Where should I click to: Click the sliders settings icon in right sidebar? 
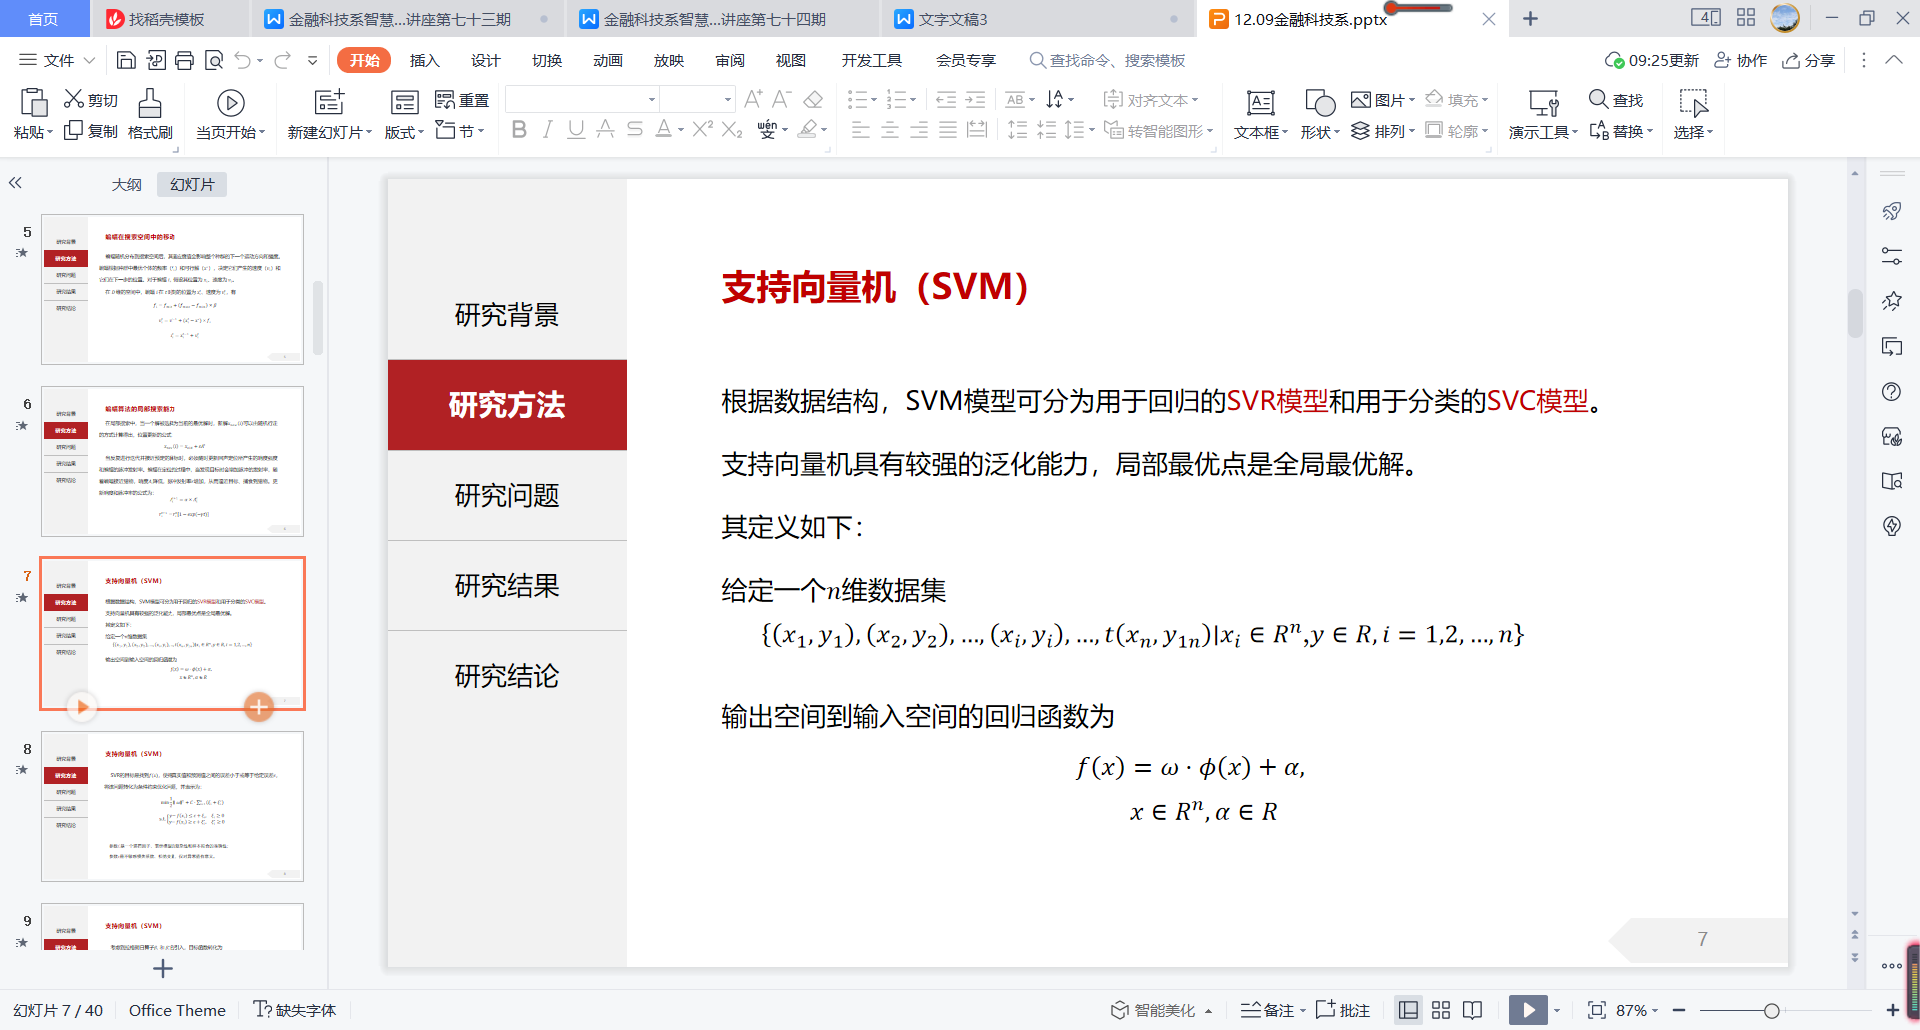(1891, 256)
